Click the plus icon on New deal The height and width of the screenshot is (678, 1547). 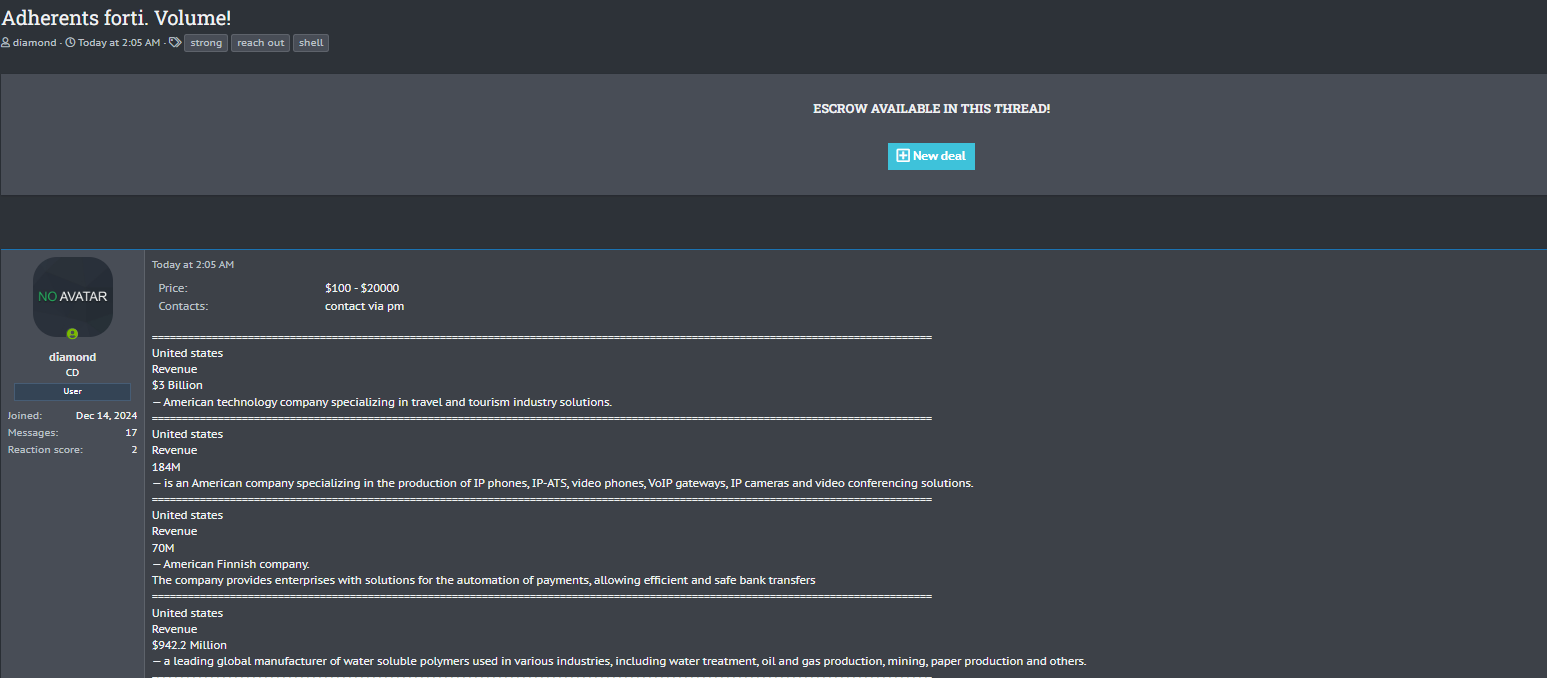click(x=902, y=156)
